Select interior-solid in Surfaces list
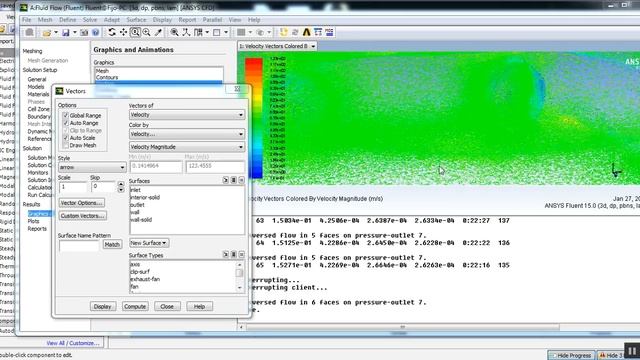The image size is (640, 360). tap(145, 197)
